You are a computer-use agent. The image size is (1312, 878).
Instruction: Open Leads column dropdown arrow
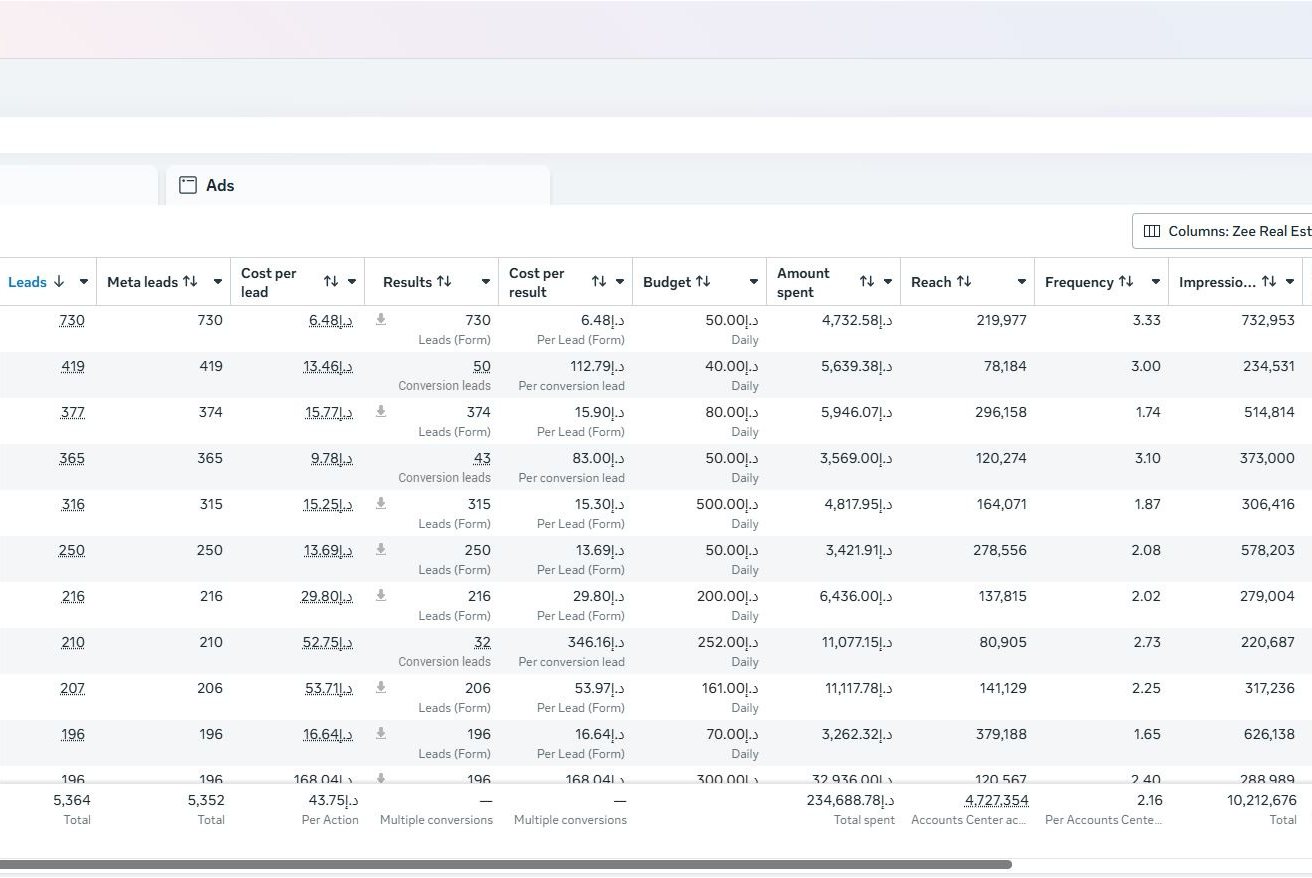83,282
